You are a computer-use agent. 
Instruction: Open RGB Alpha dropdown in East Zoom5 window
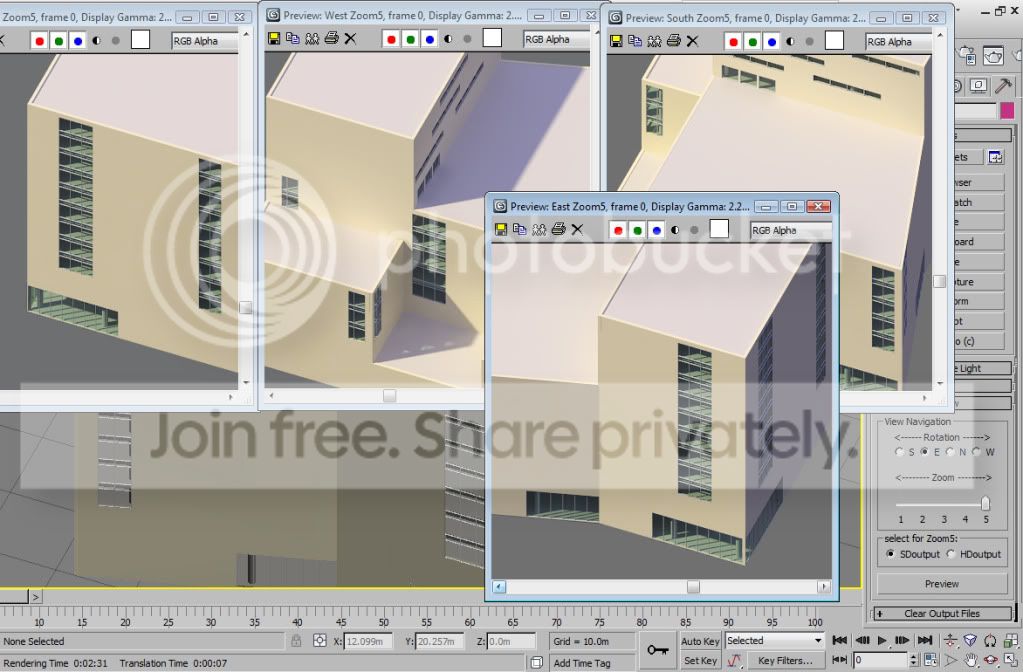pyautogui.click(x=790, y=230)
